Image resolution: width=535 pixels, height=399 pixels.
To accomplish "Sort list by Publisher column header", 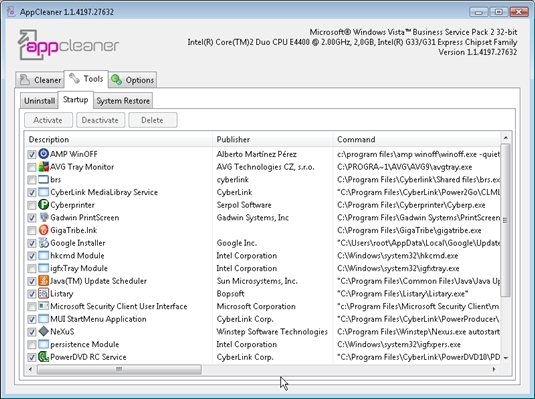I will [272, 139].
